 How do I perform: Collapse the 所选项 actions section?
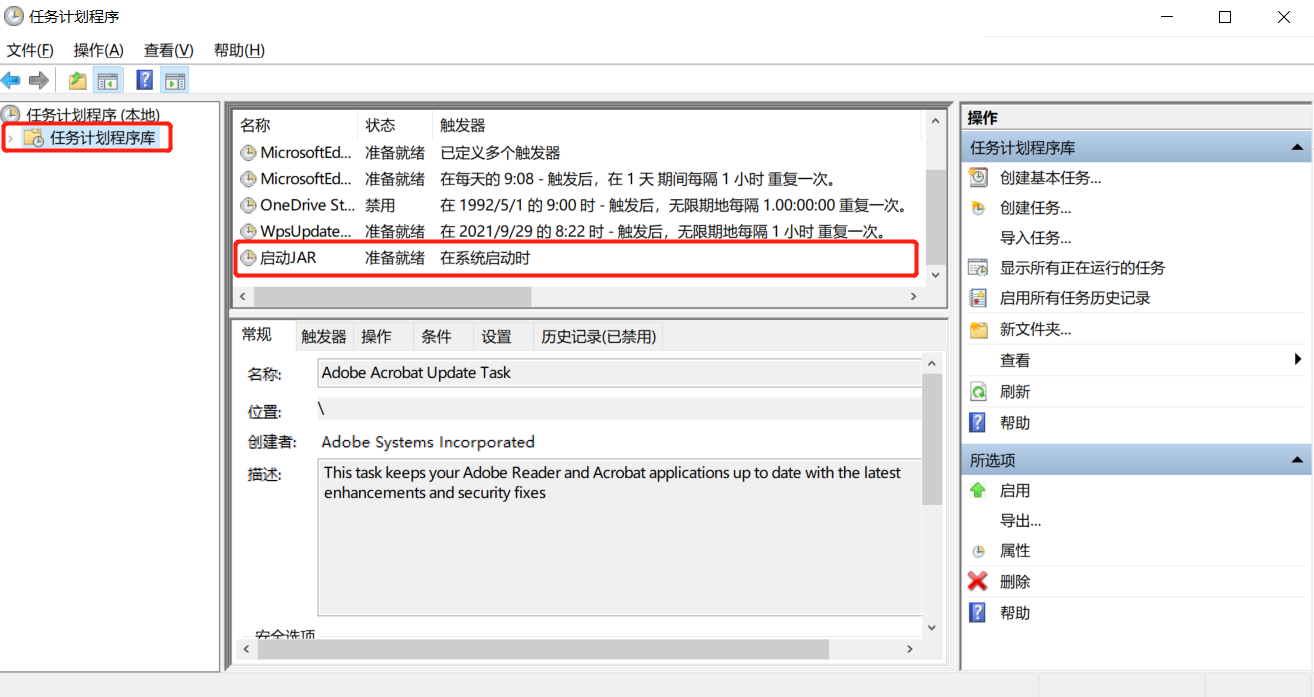coord(1297,461)
